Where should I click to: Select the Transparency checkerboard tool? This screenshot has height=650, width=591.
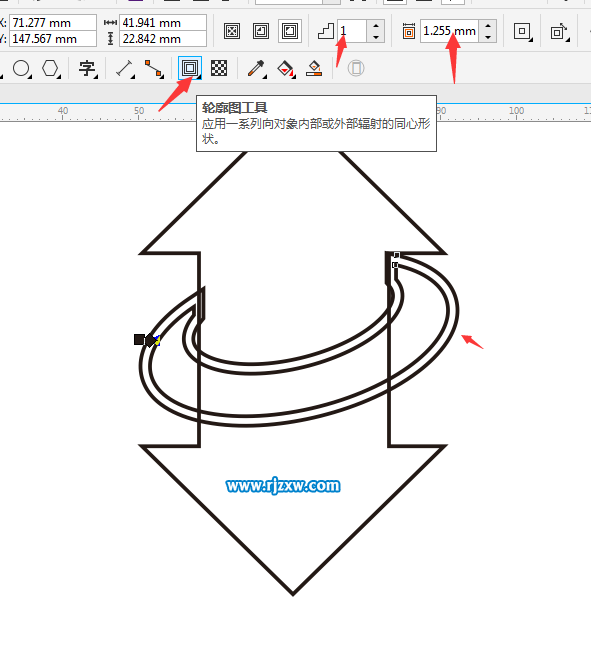click(219, 68)
